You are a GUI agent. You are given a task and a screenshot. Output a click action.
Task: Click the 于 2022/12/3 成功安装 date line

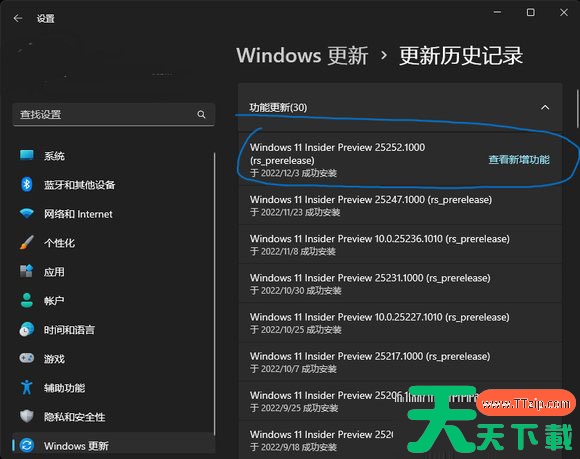pyautogui.click(x=293, y=173)
